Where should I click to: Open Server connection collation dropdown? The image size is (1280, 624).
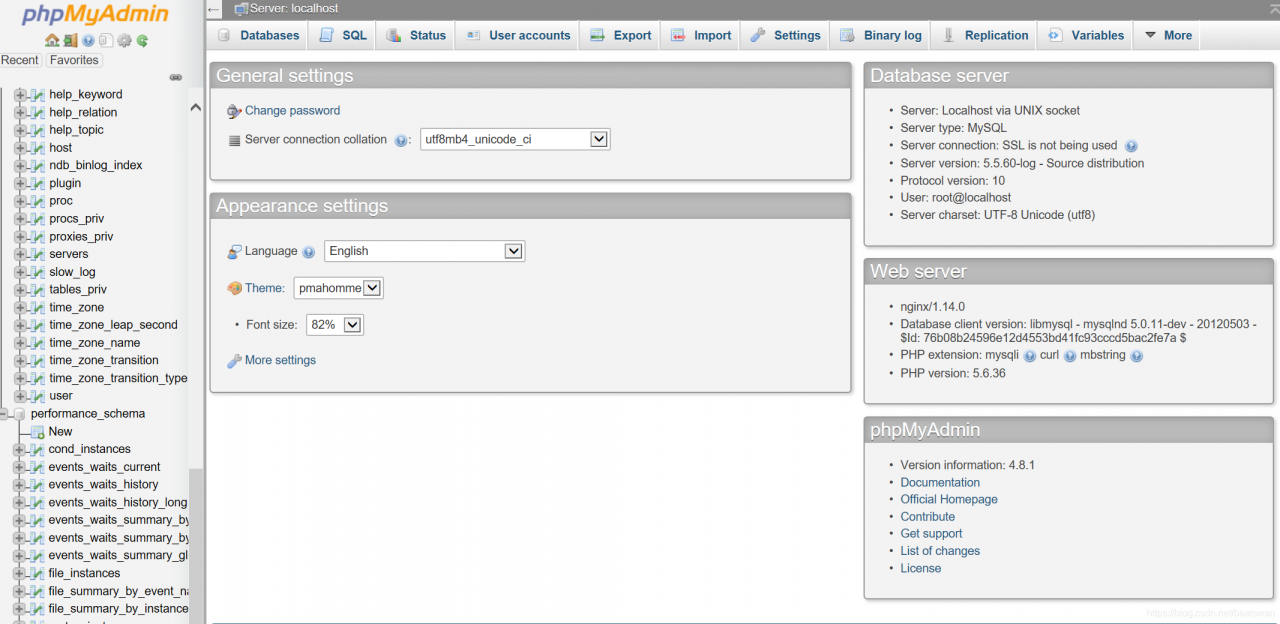[515, 140]
